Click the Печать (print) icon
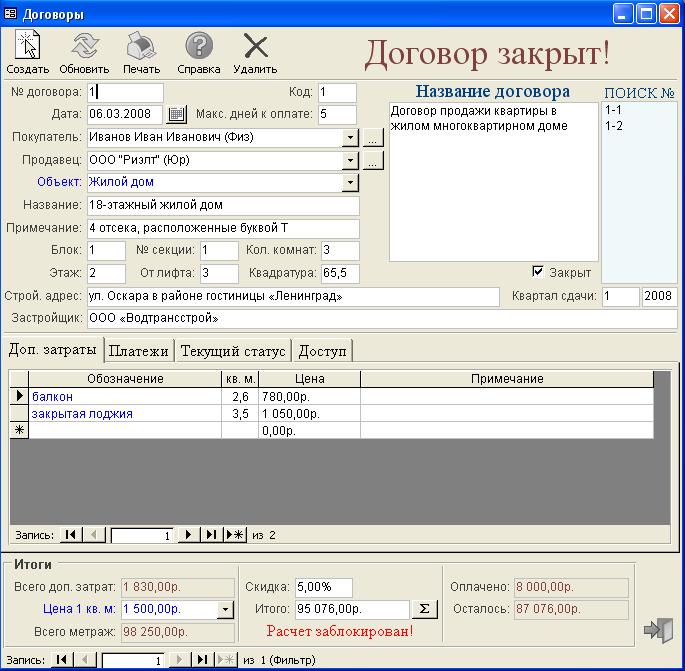This screenshot has width=685, height=671. point(141,45)
